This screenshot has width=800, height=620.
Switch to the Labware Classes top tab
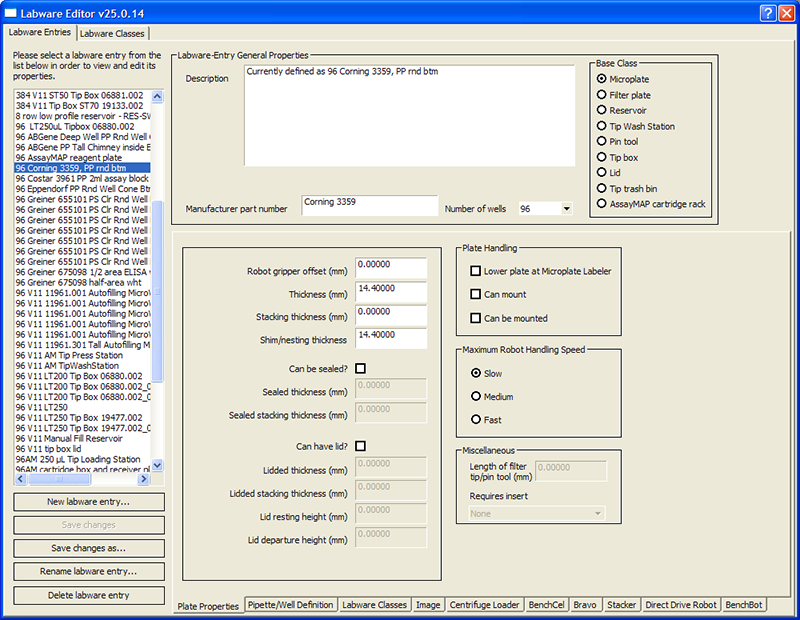pyautogui.click(x=112, y=34)
